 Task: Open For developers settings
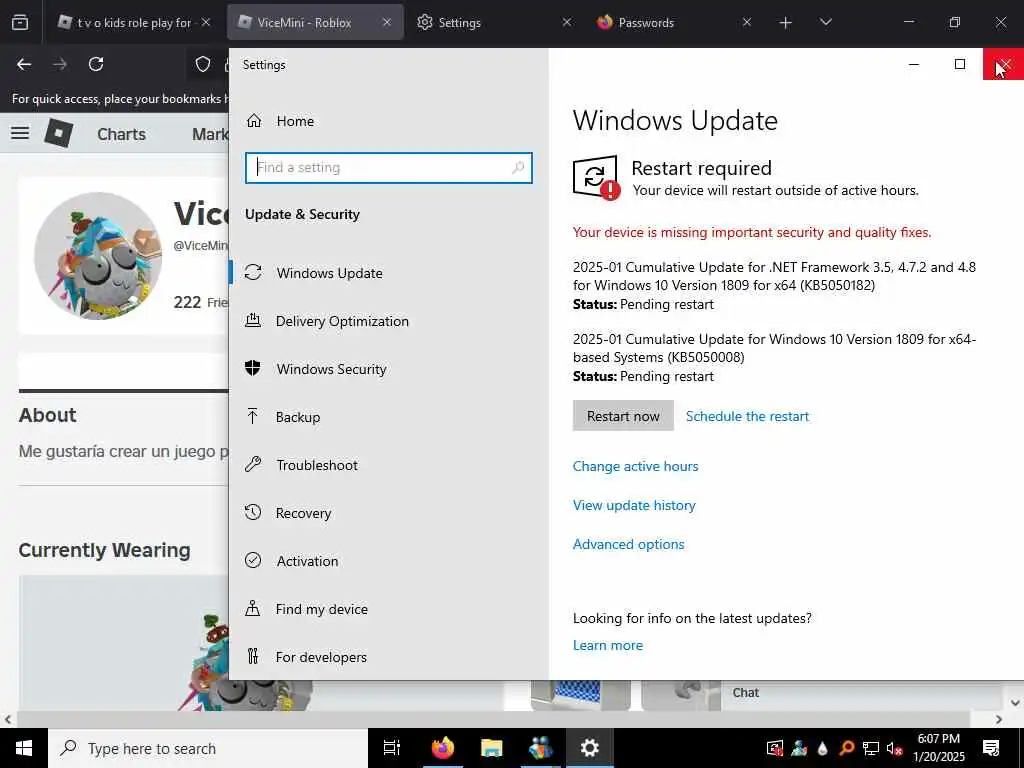click(321, 657)
